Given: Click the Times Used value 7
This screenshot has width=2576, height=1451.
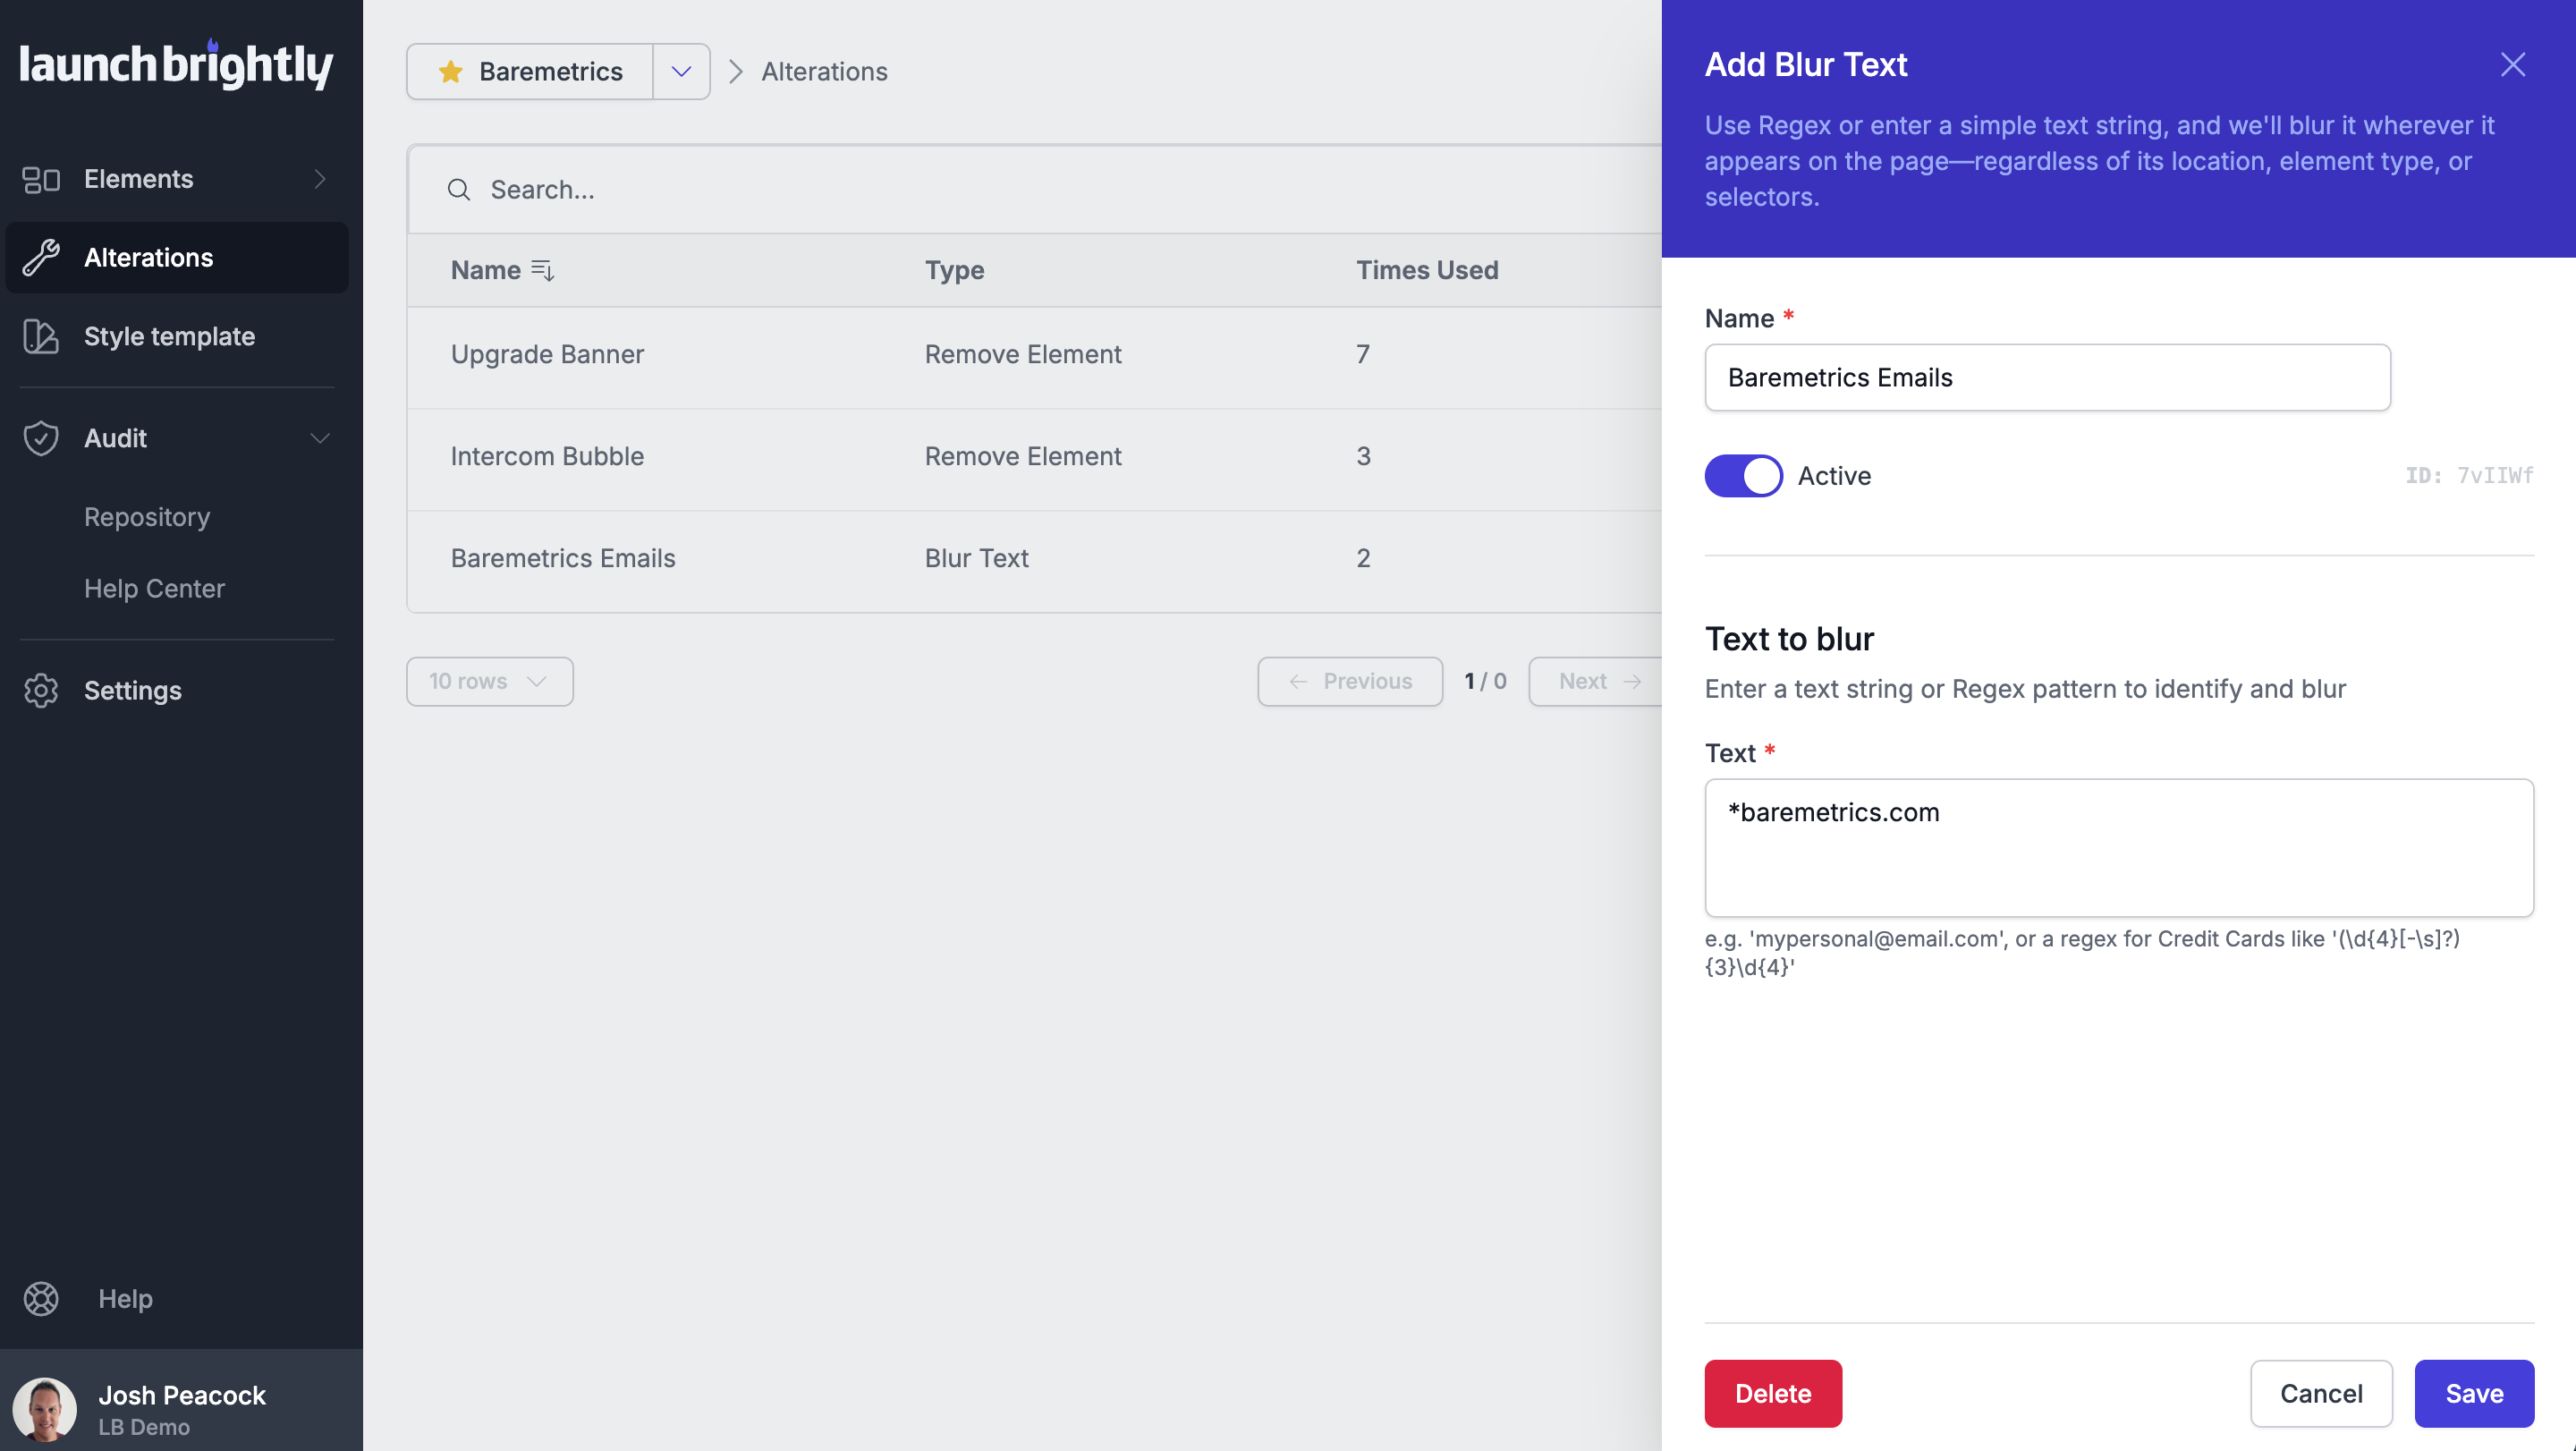Looking at the screenshot, I should pos(1363,354).
